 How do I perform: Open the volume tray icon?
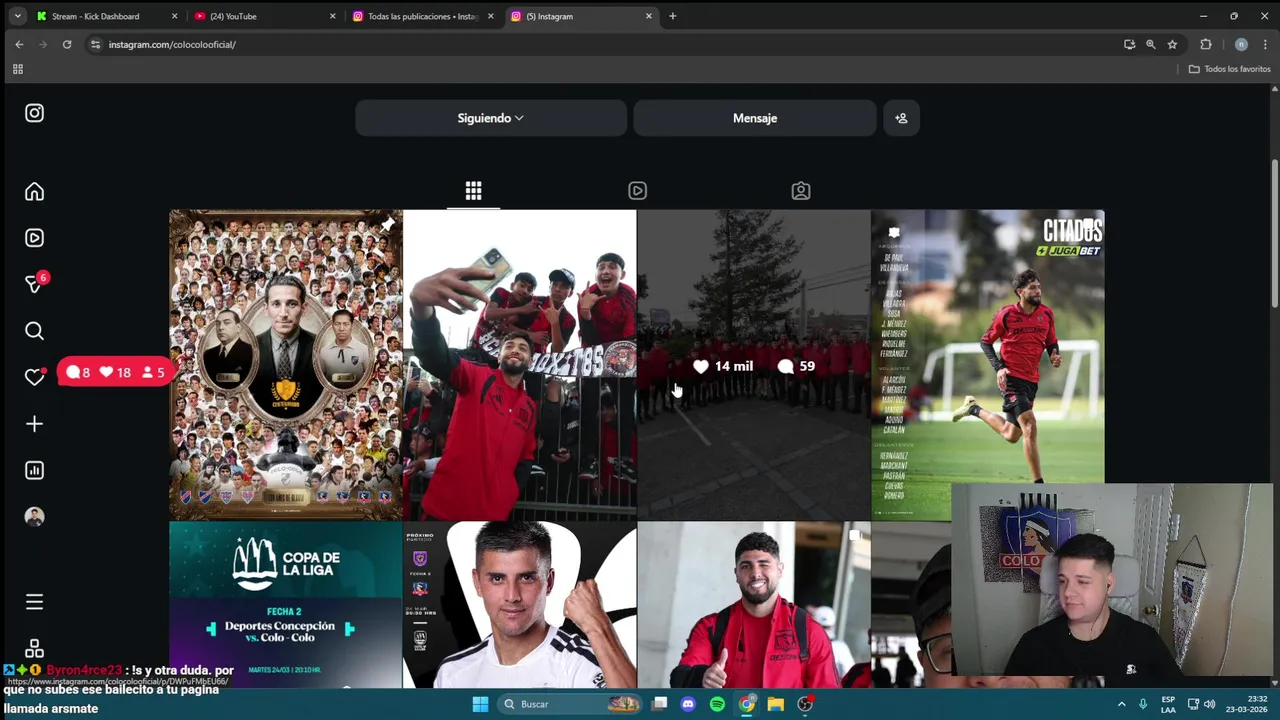(x=1209, y=704)
